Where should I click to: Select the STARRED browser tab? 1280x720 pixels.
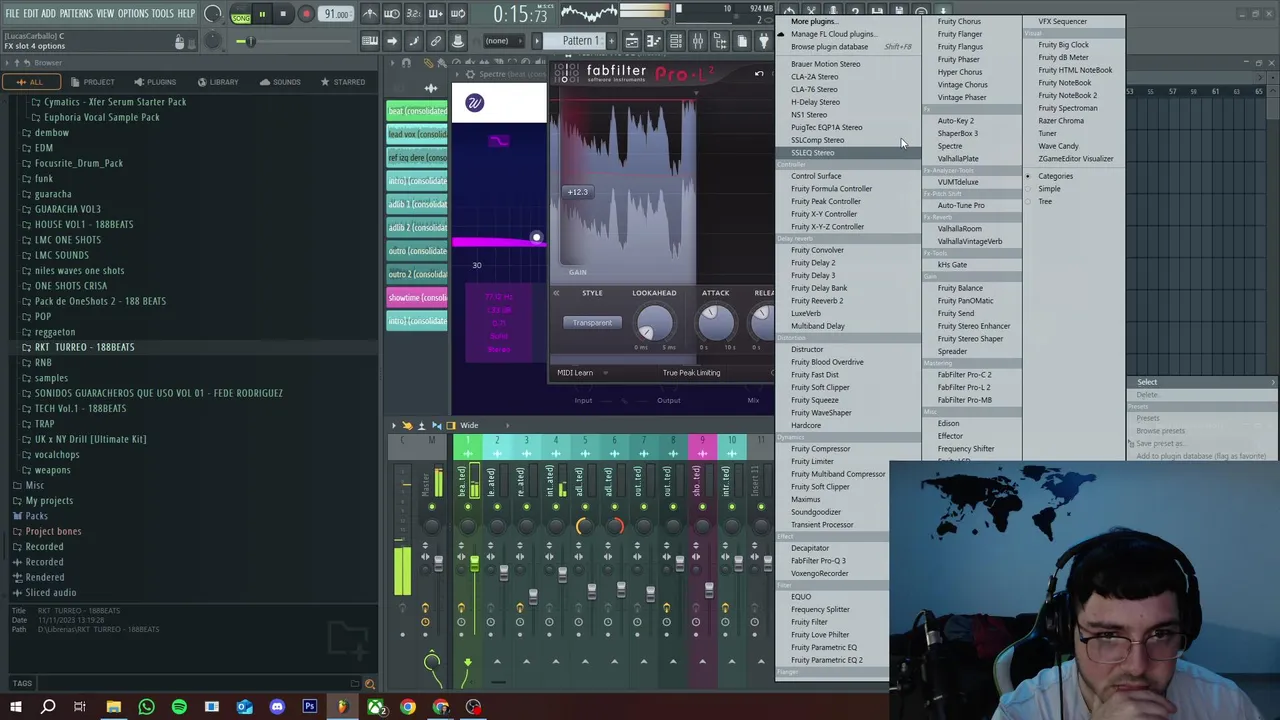(x=342, y=82)
